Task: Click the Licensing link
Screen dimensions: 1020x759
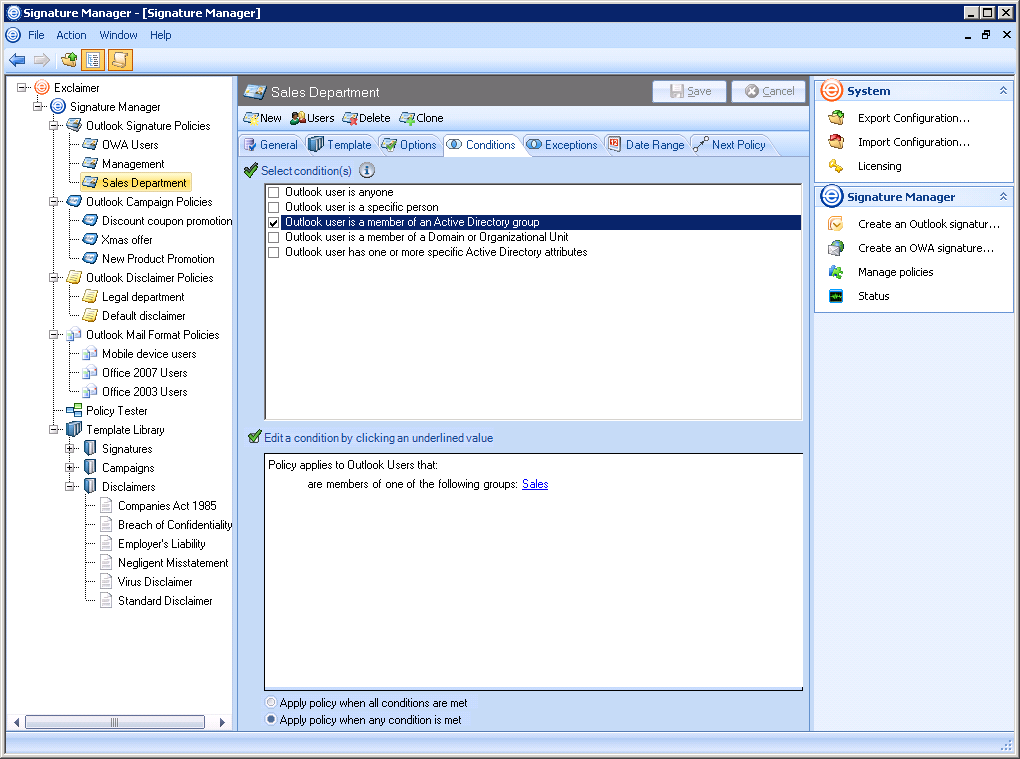Action: point(879,166)
